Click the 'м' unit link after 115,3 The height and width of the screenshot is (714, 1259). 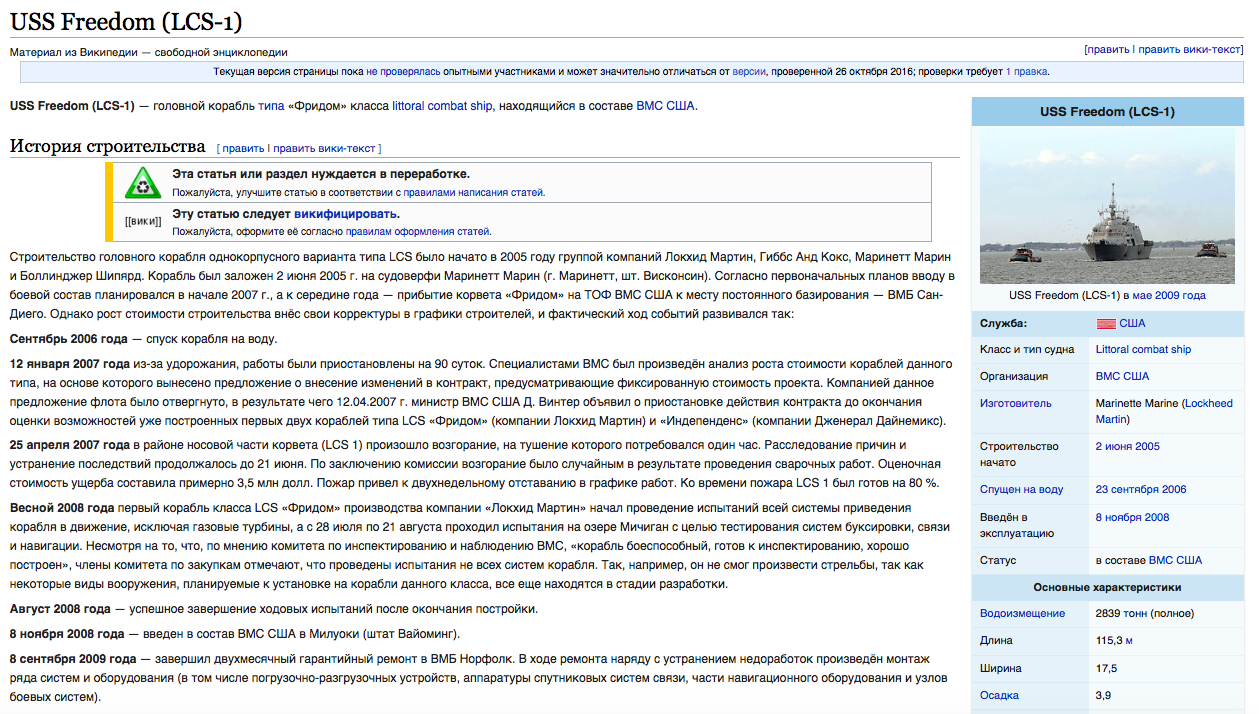[x=1128, y=641]
